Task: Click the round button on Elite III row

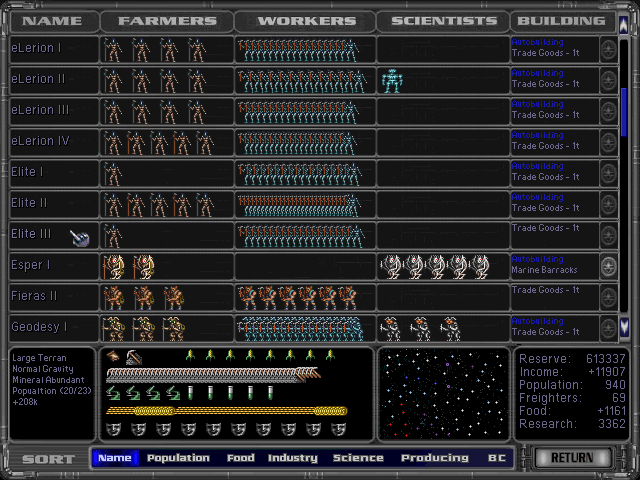Action: click(x=608, y=236)
